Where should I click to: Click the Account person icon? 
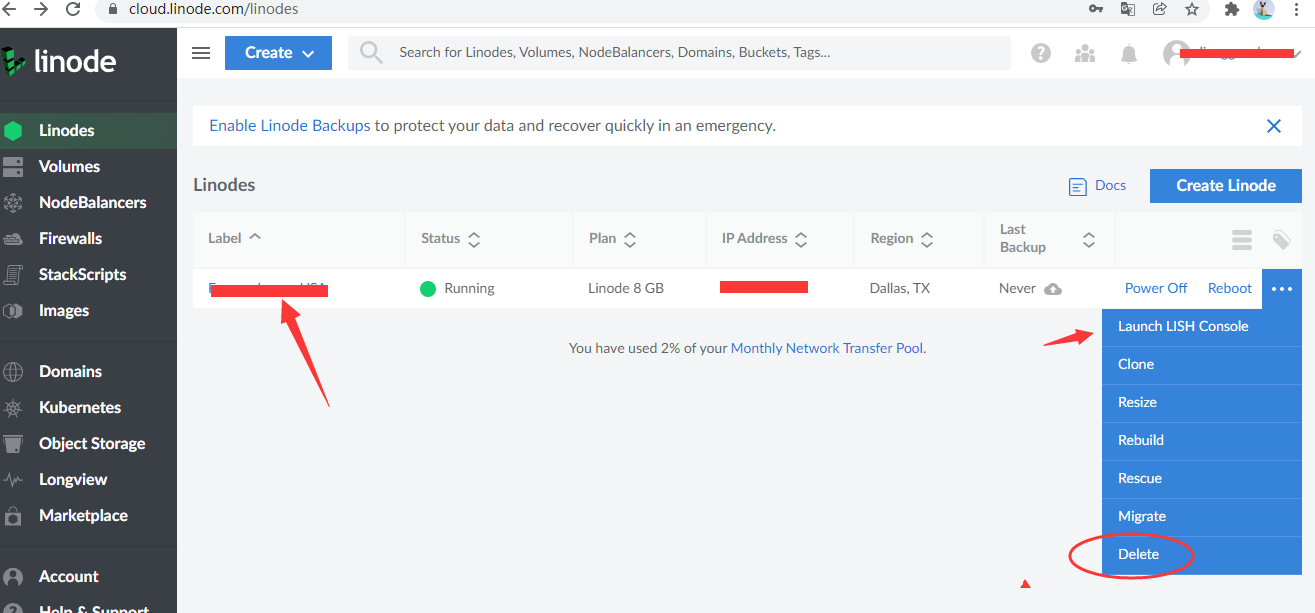[x=13, y=577]
